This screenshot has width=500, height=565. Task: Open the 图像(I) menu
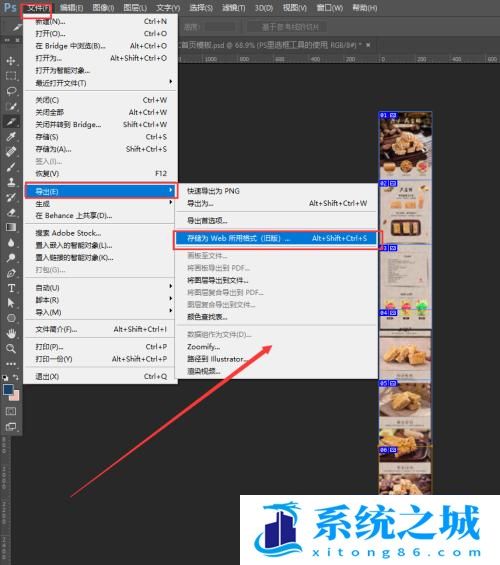coord(103,8)
